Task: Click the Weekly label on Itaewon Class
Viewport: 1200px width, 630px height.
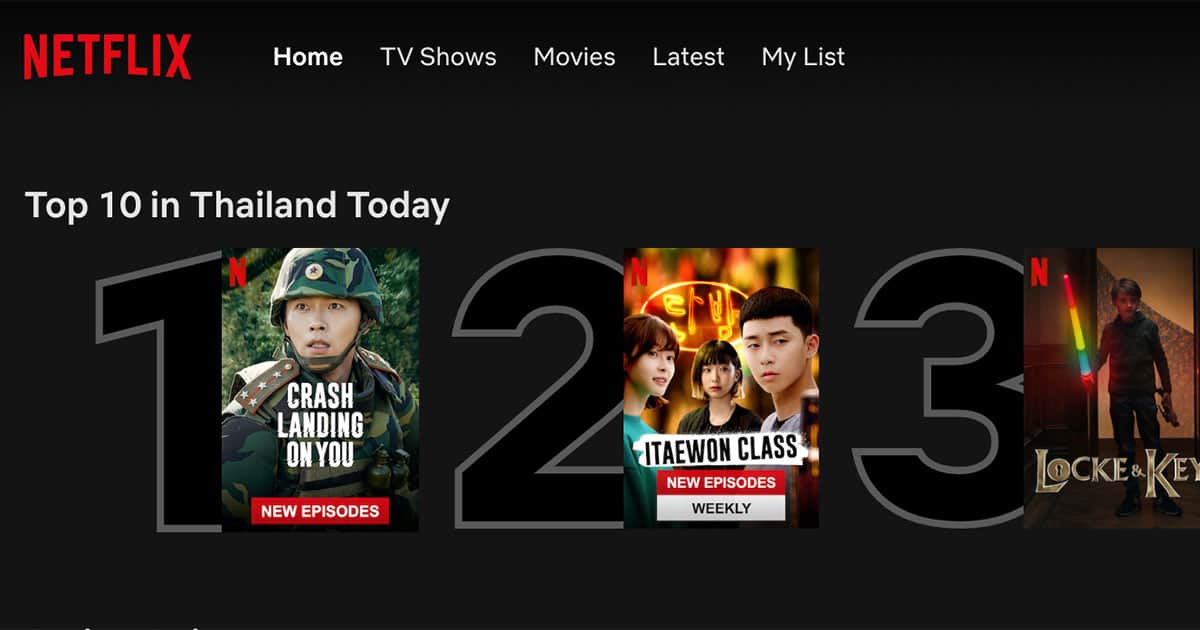Action: click(721, 508)
